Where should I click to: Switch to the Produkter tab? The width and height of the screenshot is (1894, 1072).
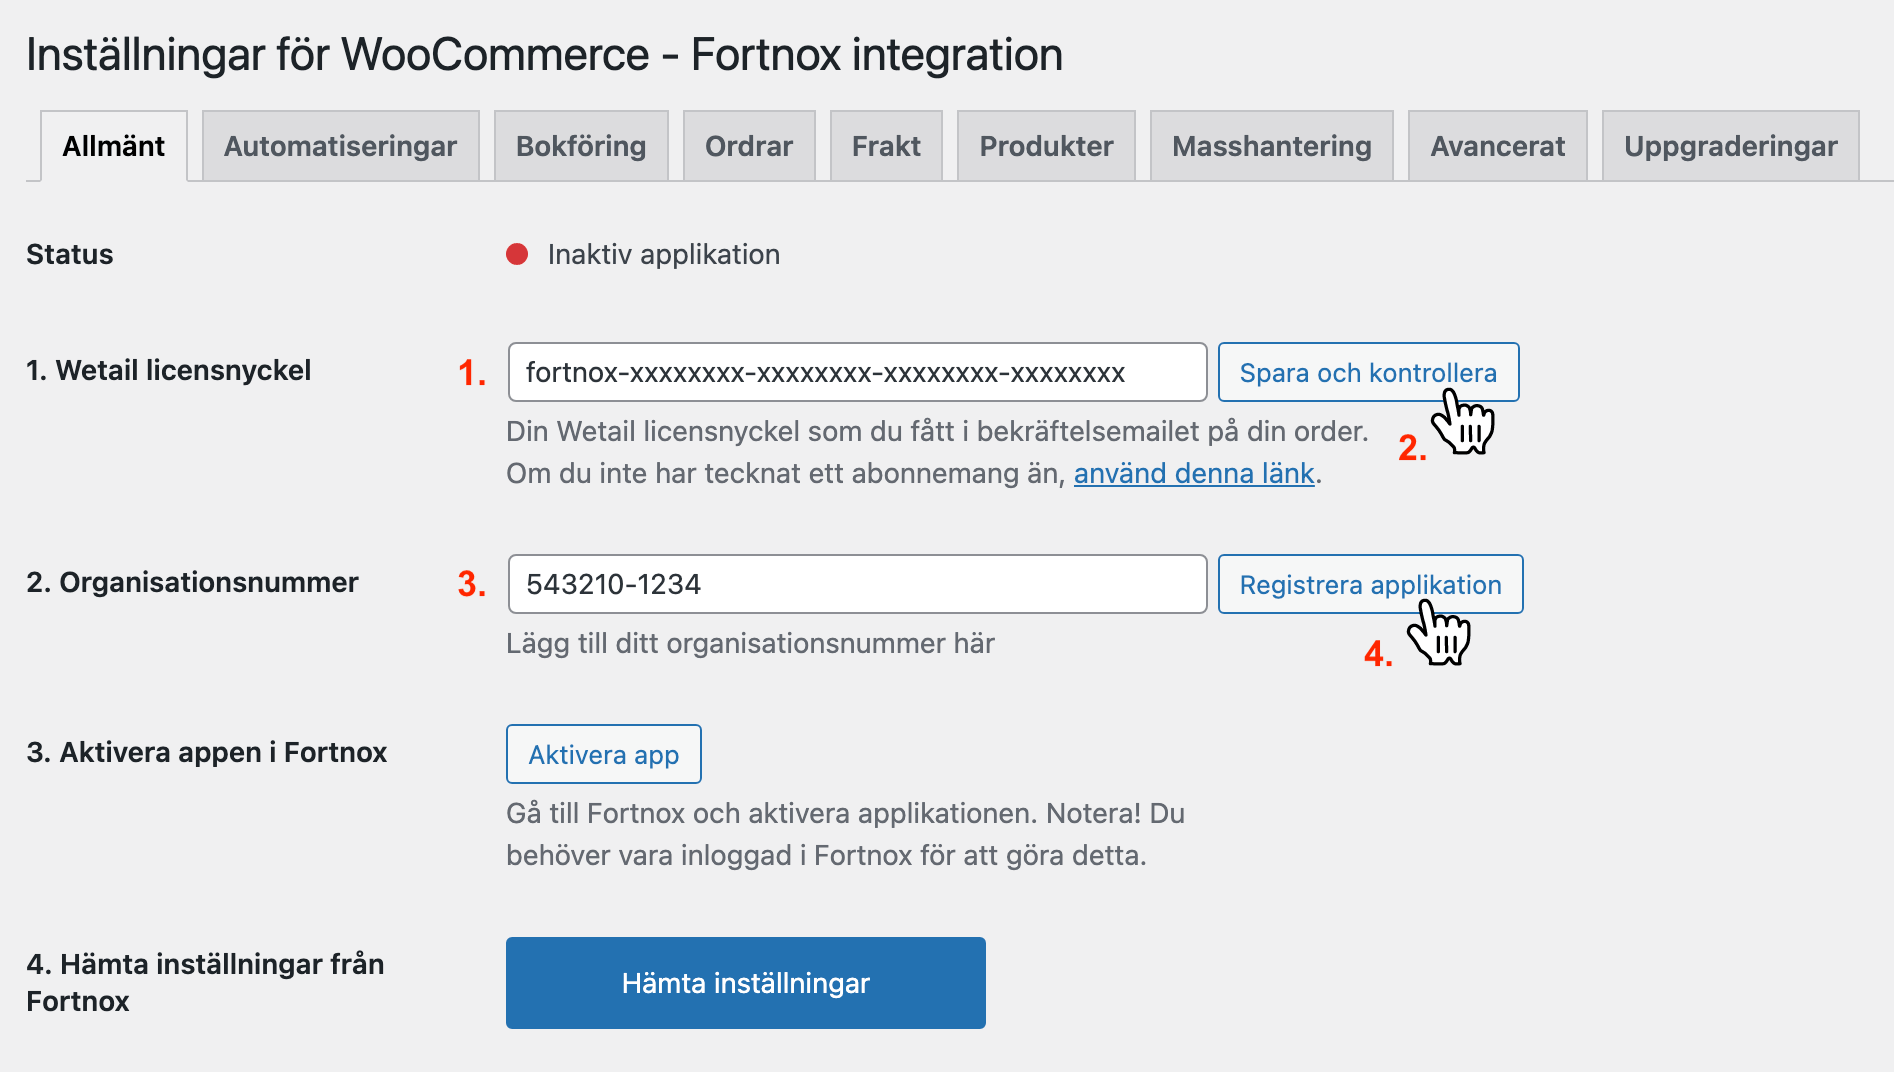1046,146
